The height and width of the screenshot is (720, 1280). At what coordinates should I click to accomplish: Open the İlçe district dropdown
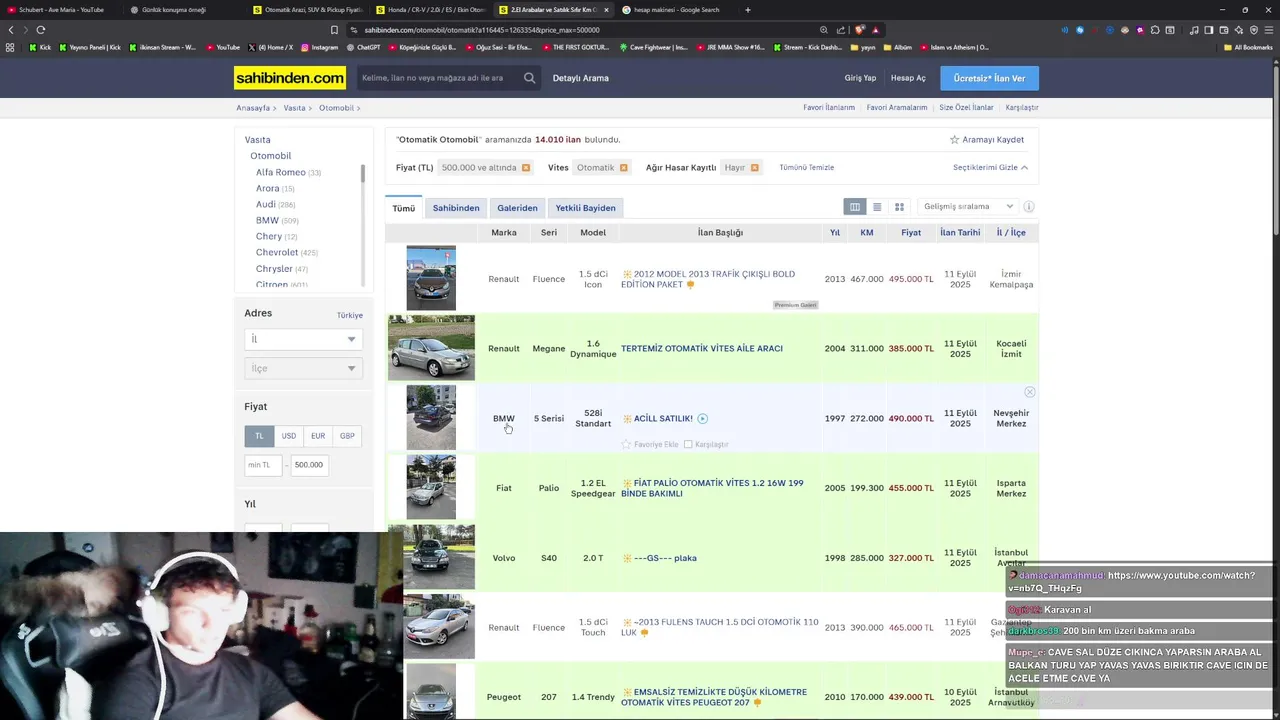(303, 369)
